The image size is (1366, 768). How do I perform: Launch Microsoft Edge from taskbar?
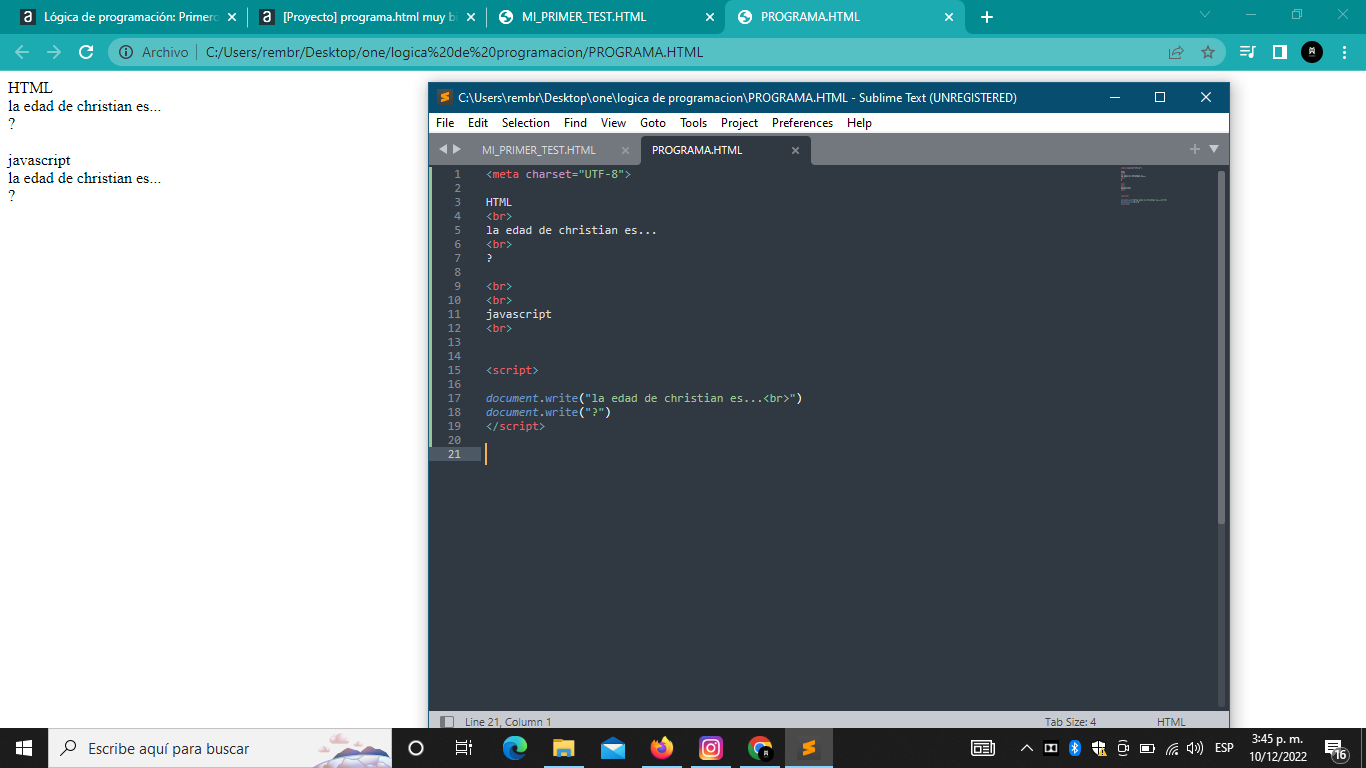pos(515,748)
